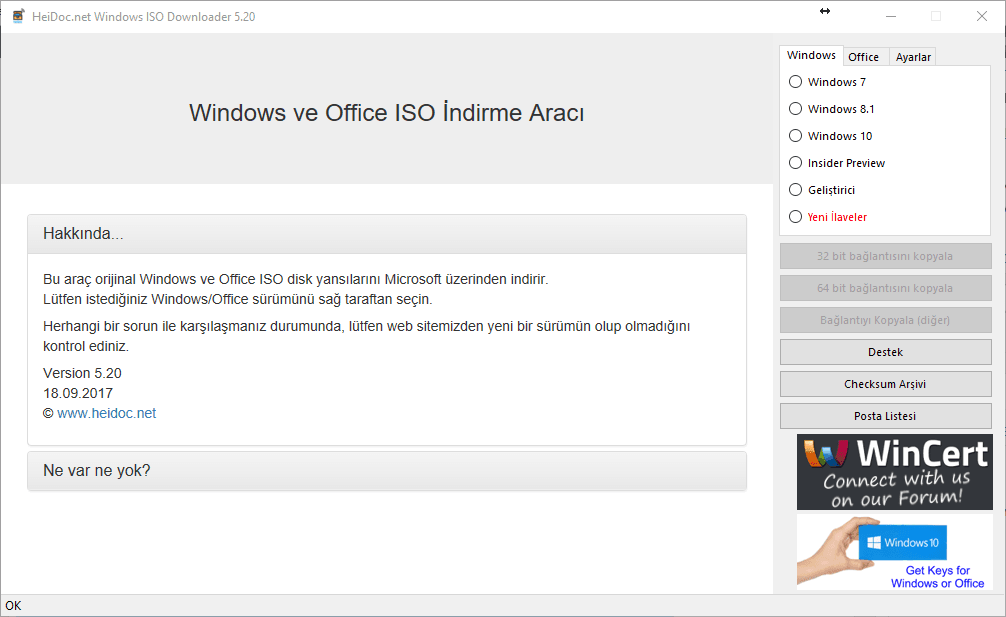Open the www.heidoc.net link
Screen dimensions: 1006x617
click(107, 413)
